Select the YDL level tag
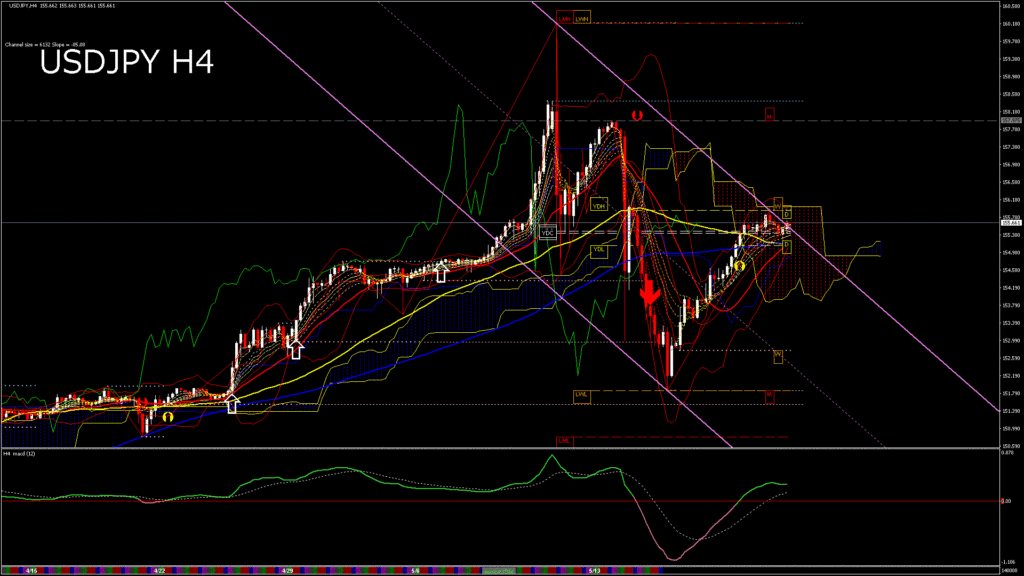Viewport: 1024px width, 576px height. (598, 250)
